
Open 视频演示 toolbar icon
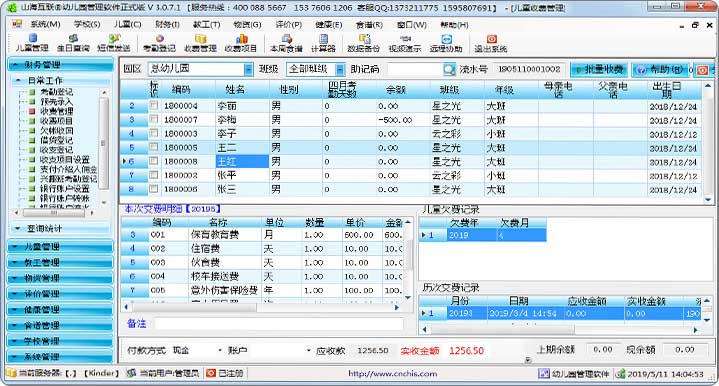[x=405, y=43]
